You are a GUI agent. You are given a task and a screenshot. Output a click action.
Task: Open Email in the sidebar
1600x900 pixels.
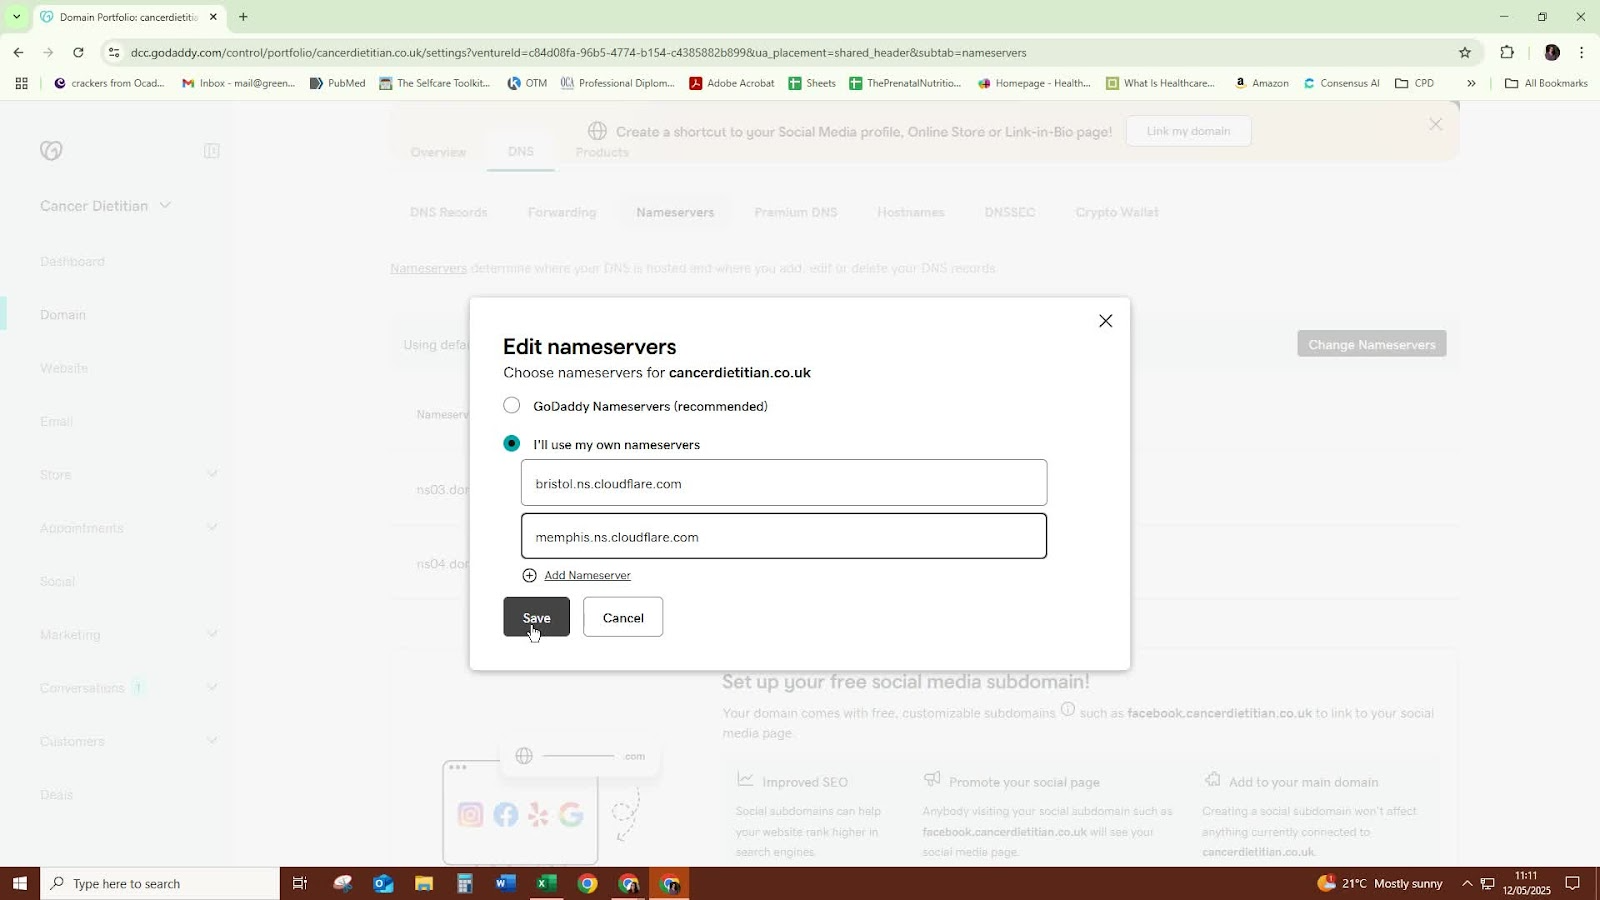(56, 421)
